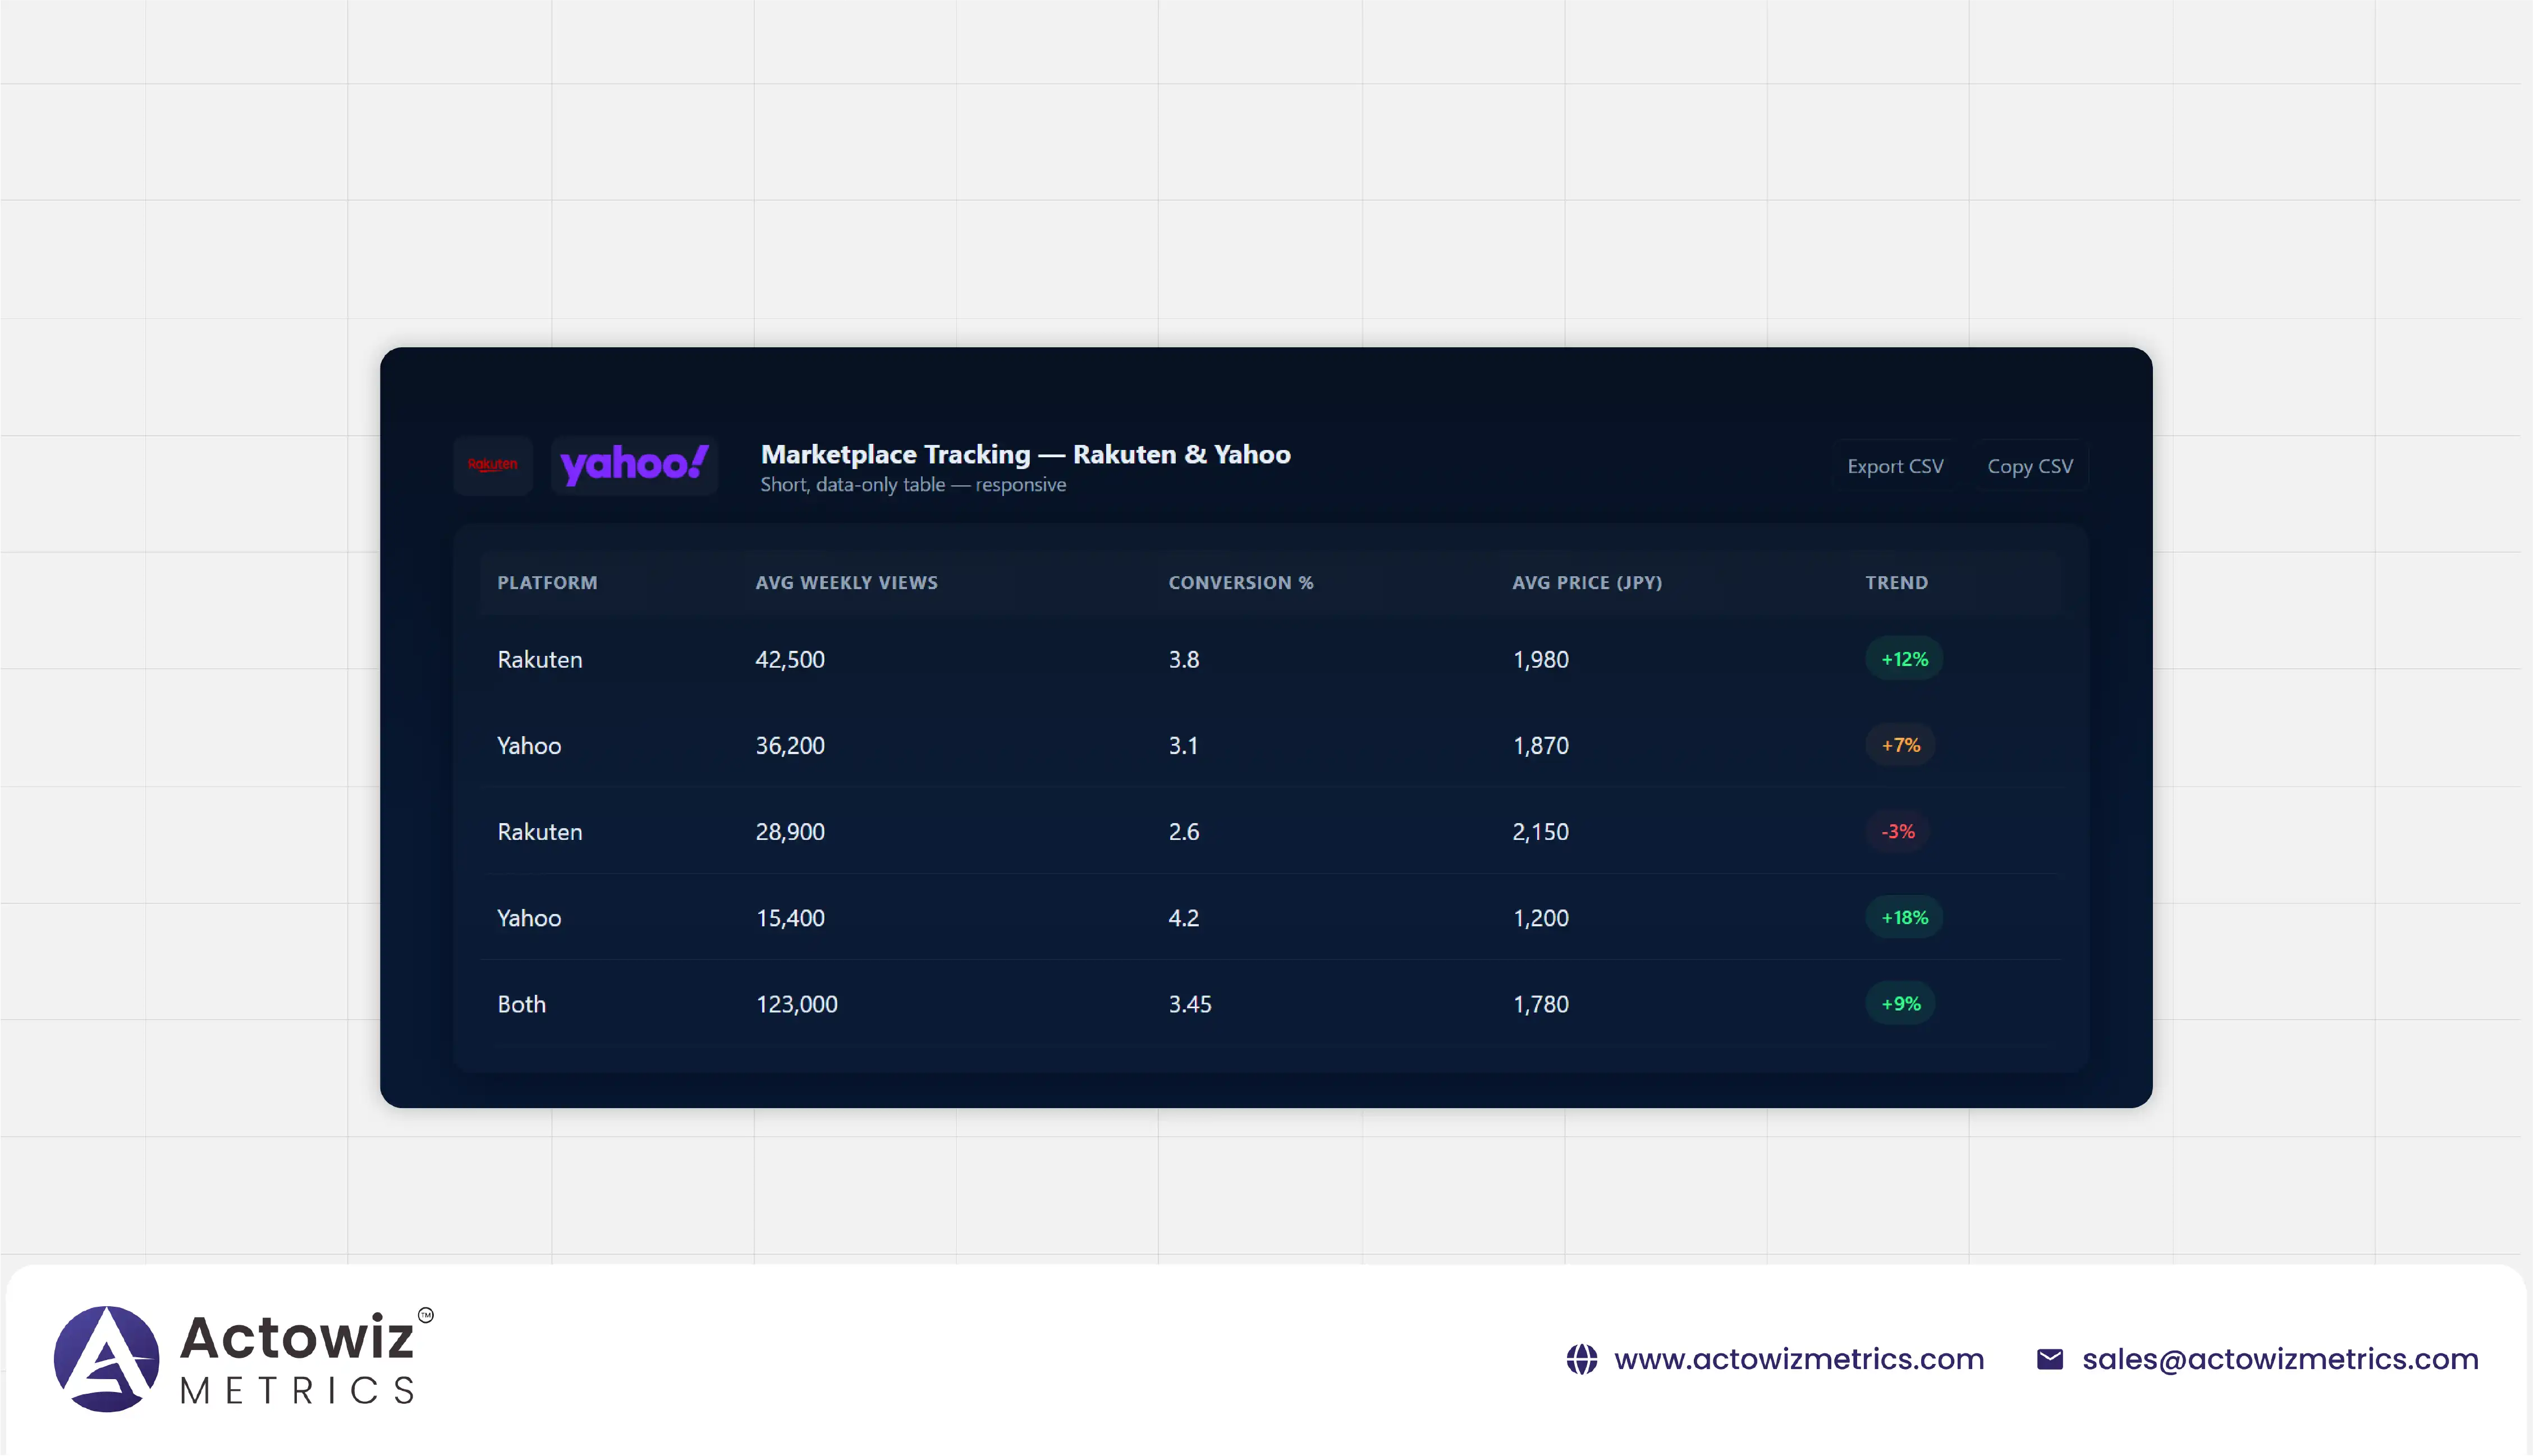Sort by the Platform column header
The width and height of the screenshot is (2534, 1456).
click(x=547, y=583)
